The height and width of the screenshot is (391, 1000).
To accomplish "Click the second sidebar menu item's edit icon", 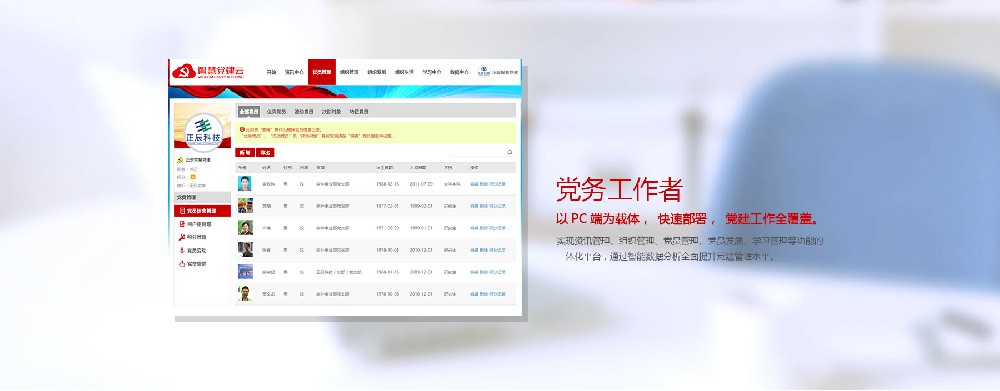I will [182, 224].
